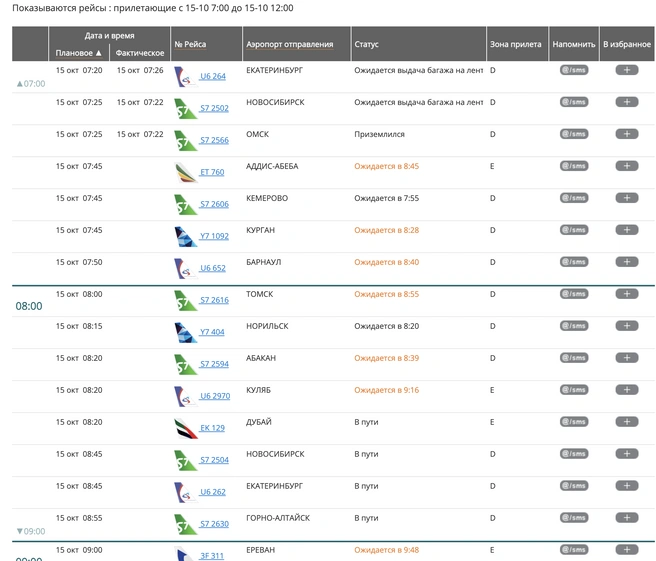
Task: Set SMS reminder for flight ET 760
Action: click(x=574, y=166)
